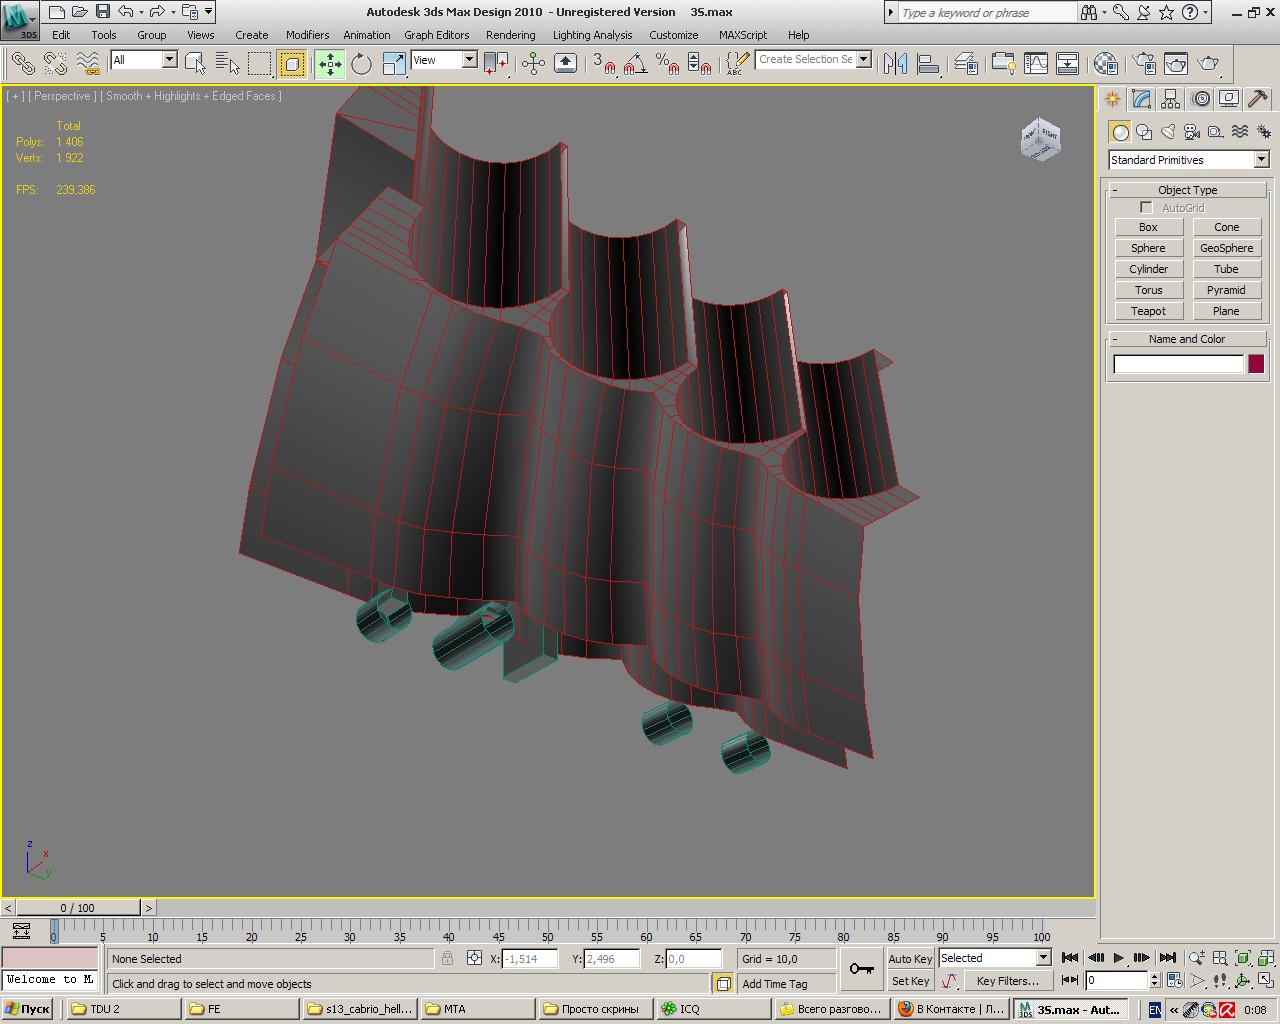This screenshot has width=1280, height=1024.
Task: Switch to the Modify command panel
Action: point(1141,99)
